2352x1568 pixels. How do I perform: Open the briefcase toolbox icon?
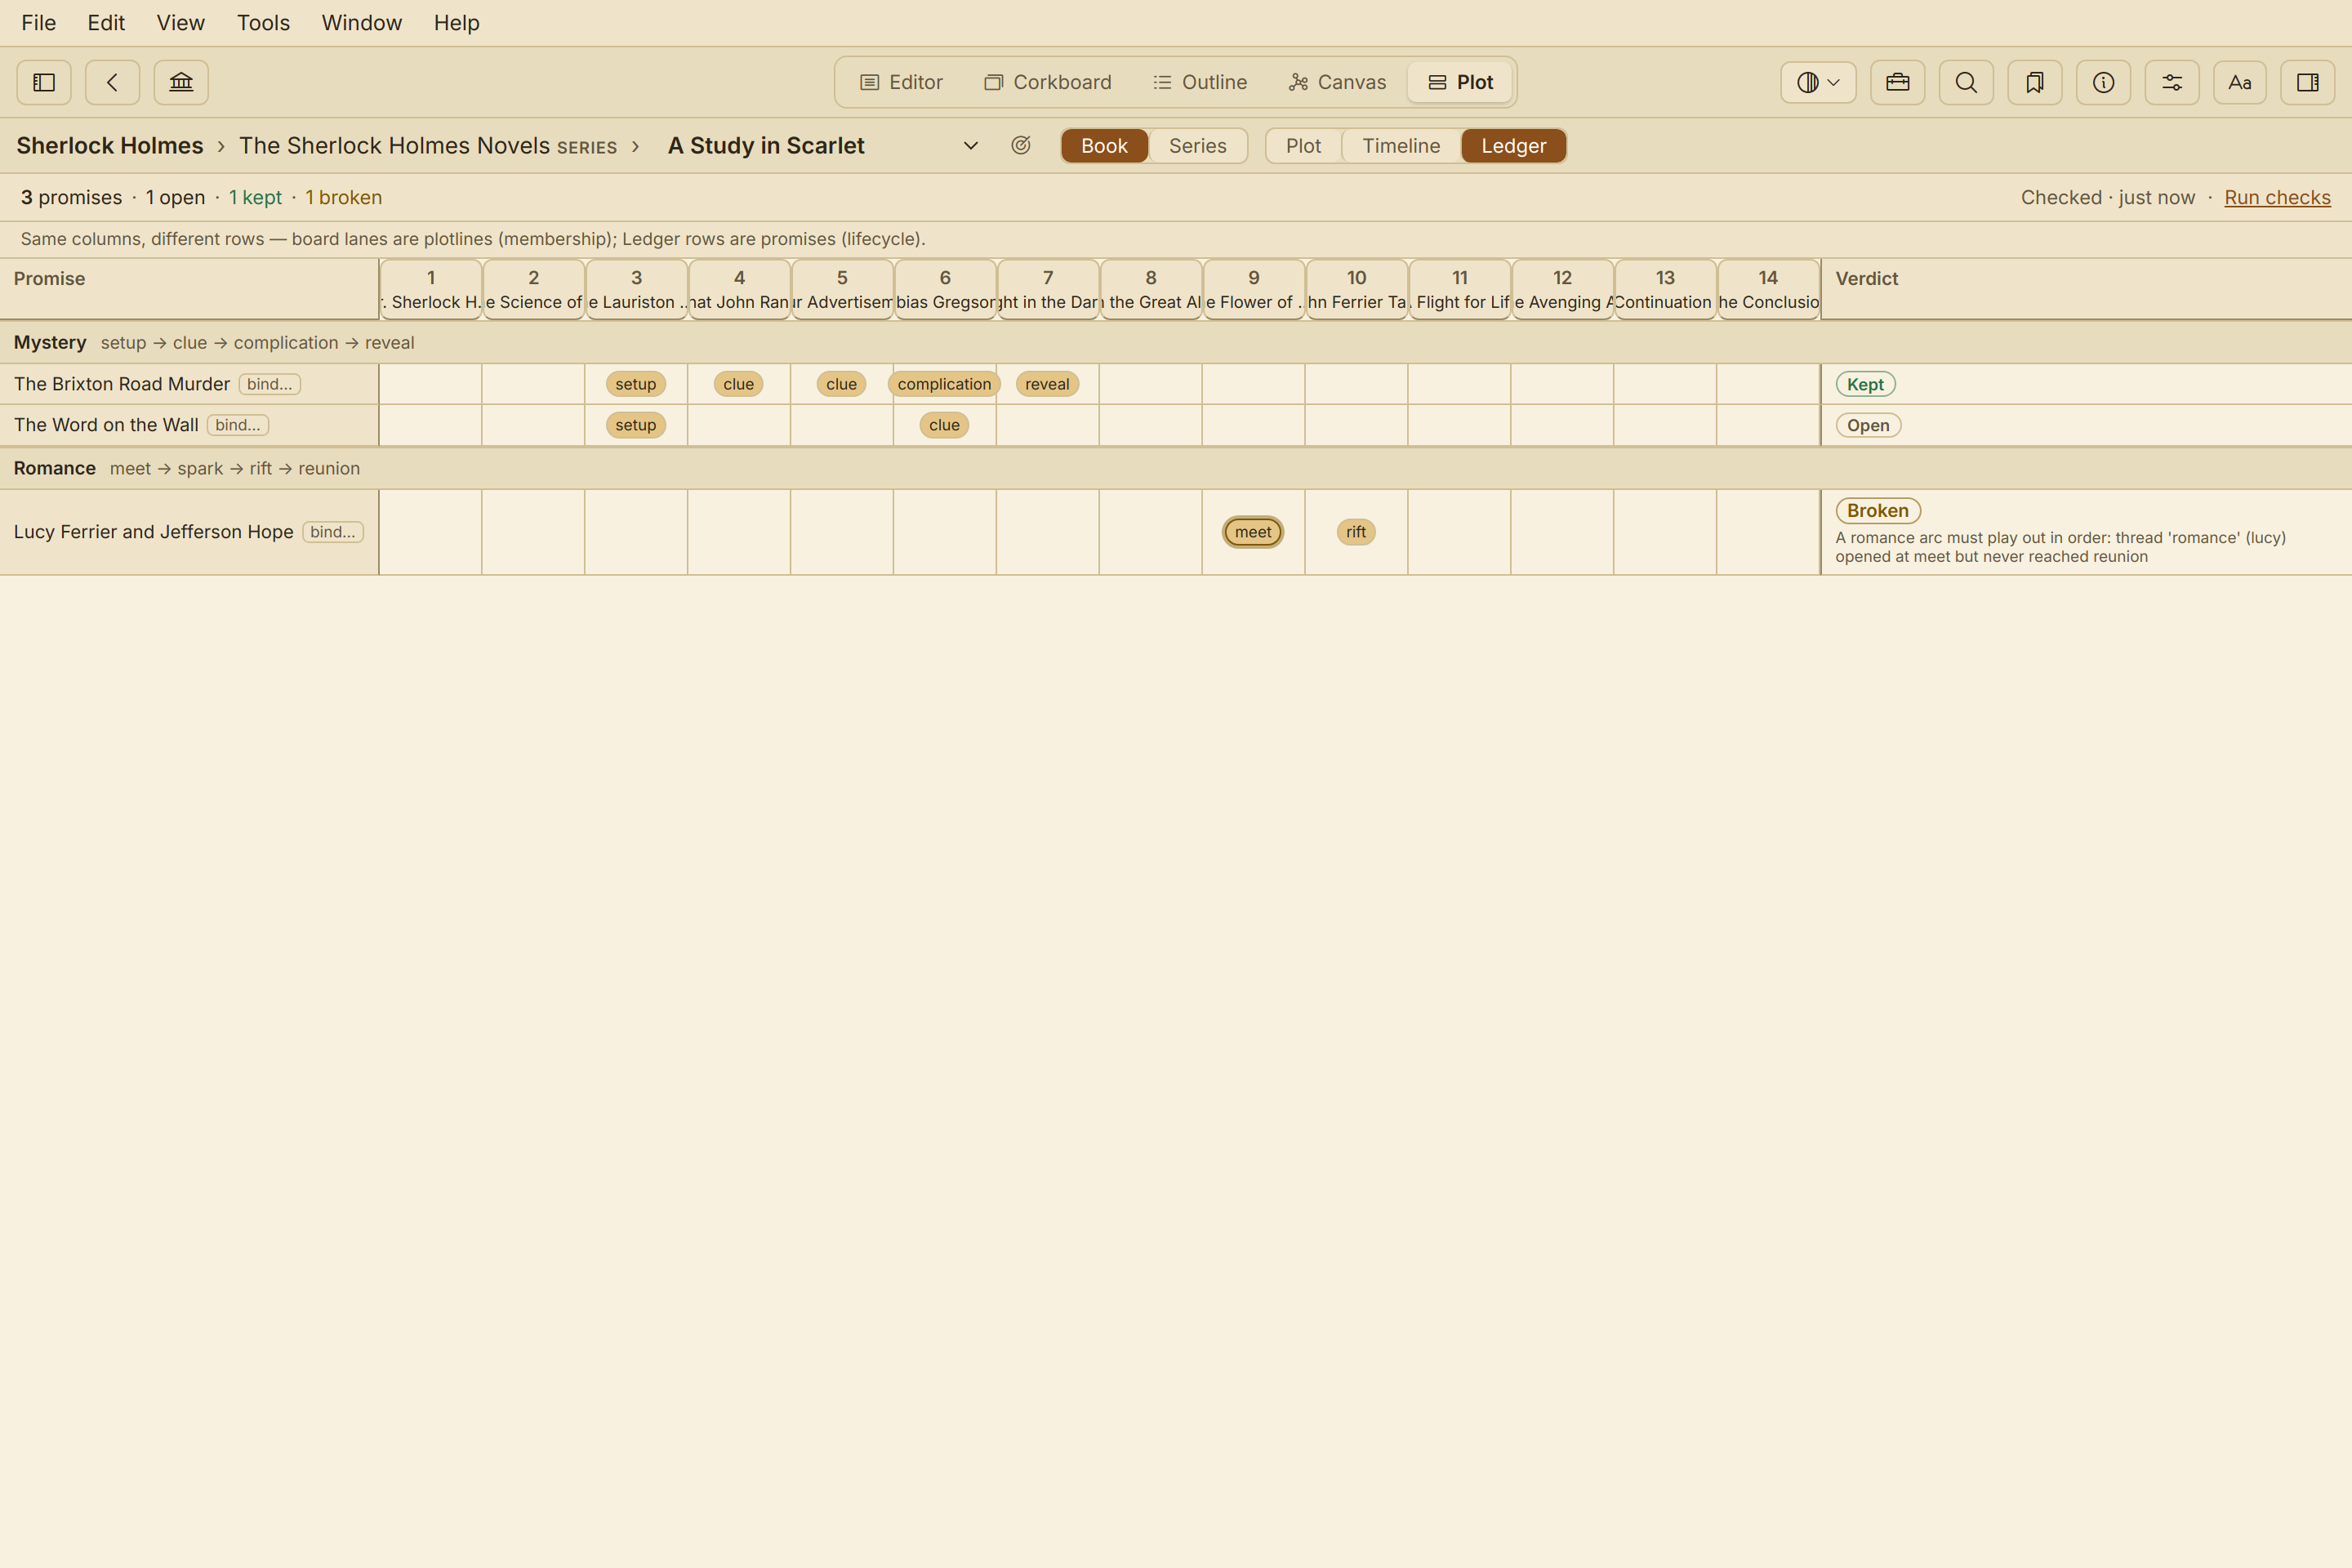point(1897,82)
